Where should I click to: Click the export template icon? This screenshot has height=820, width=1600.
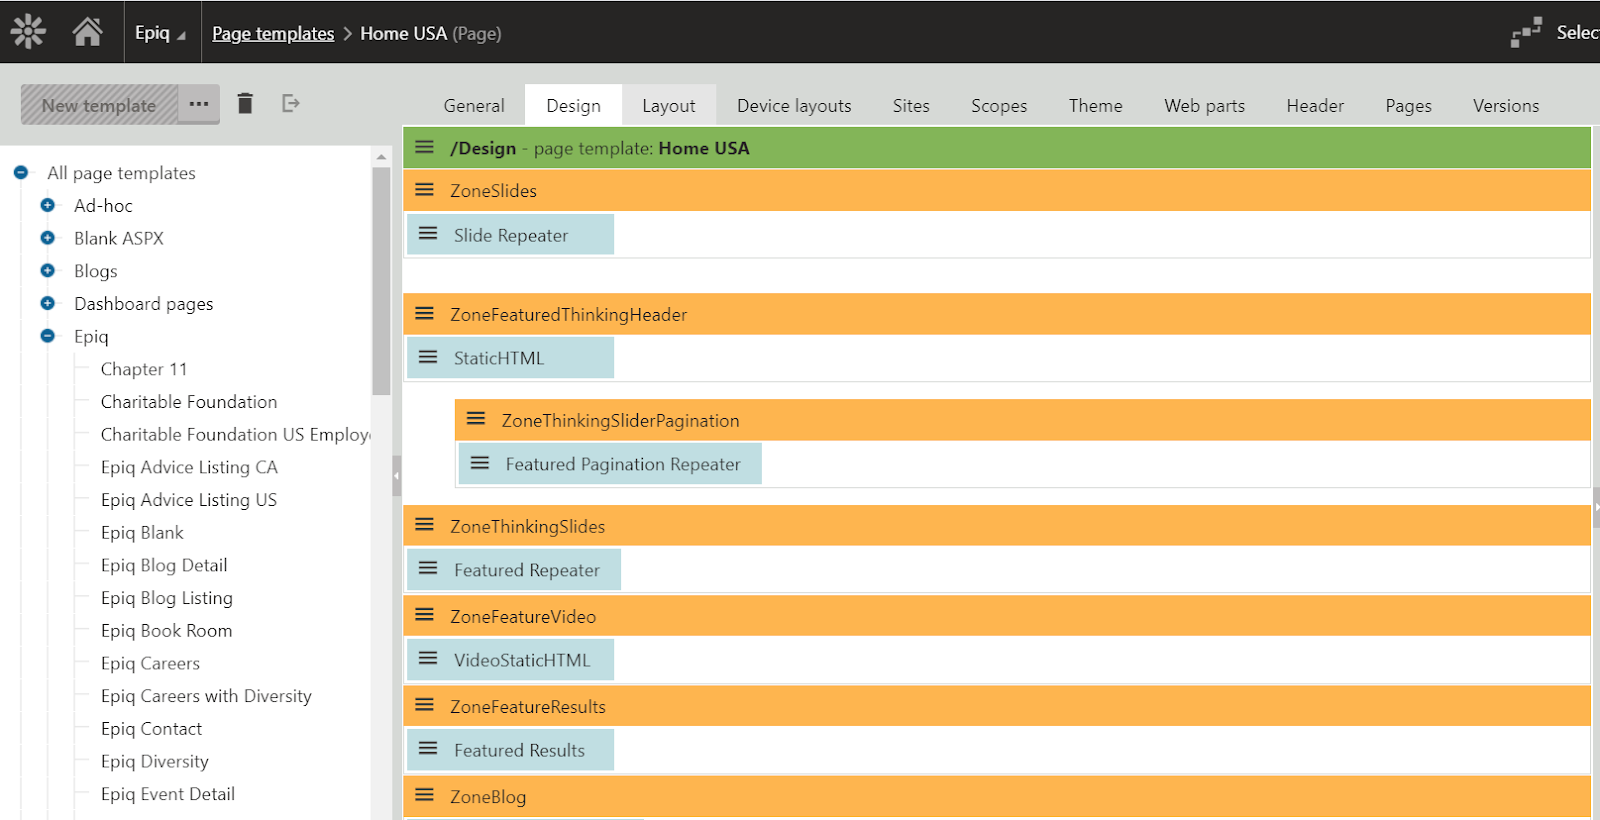click(291, 104)
